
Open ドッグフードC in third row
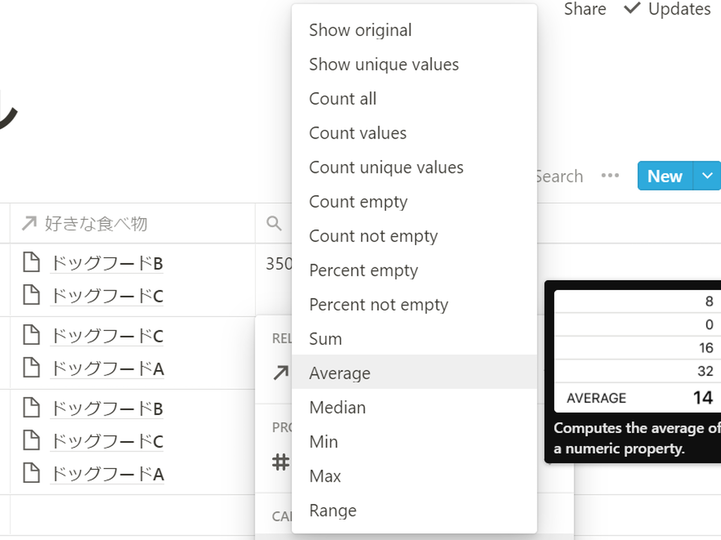[x=107, y=441]
